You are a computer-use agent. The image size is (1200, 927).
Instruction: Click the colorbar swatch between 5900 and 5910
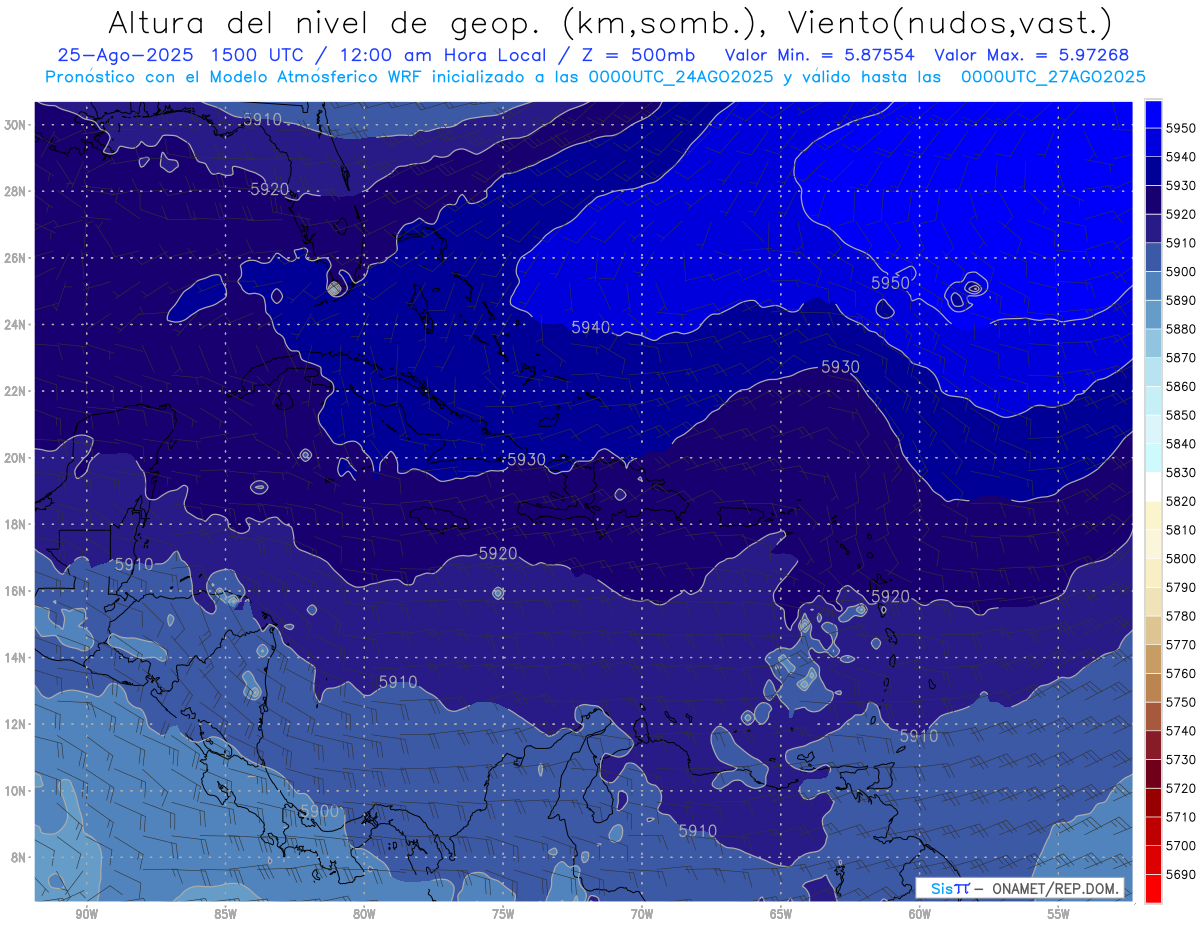coord(1153,257)
